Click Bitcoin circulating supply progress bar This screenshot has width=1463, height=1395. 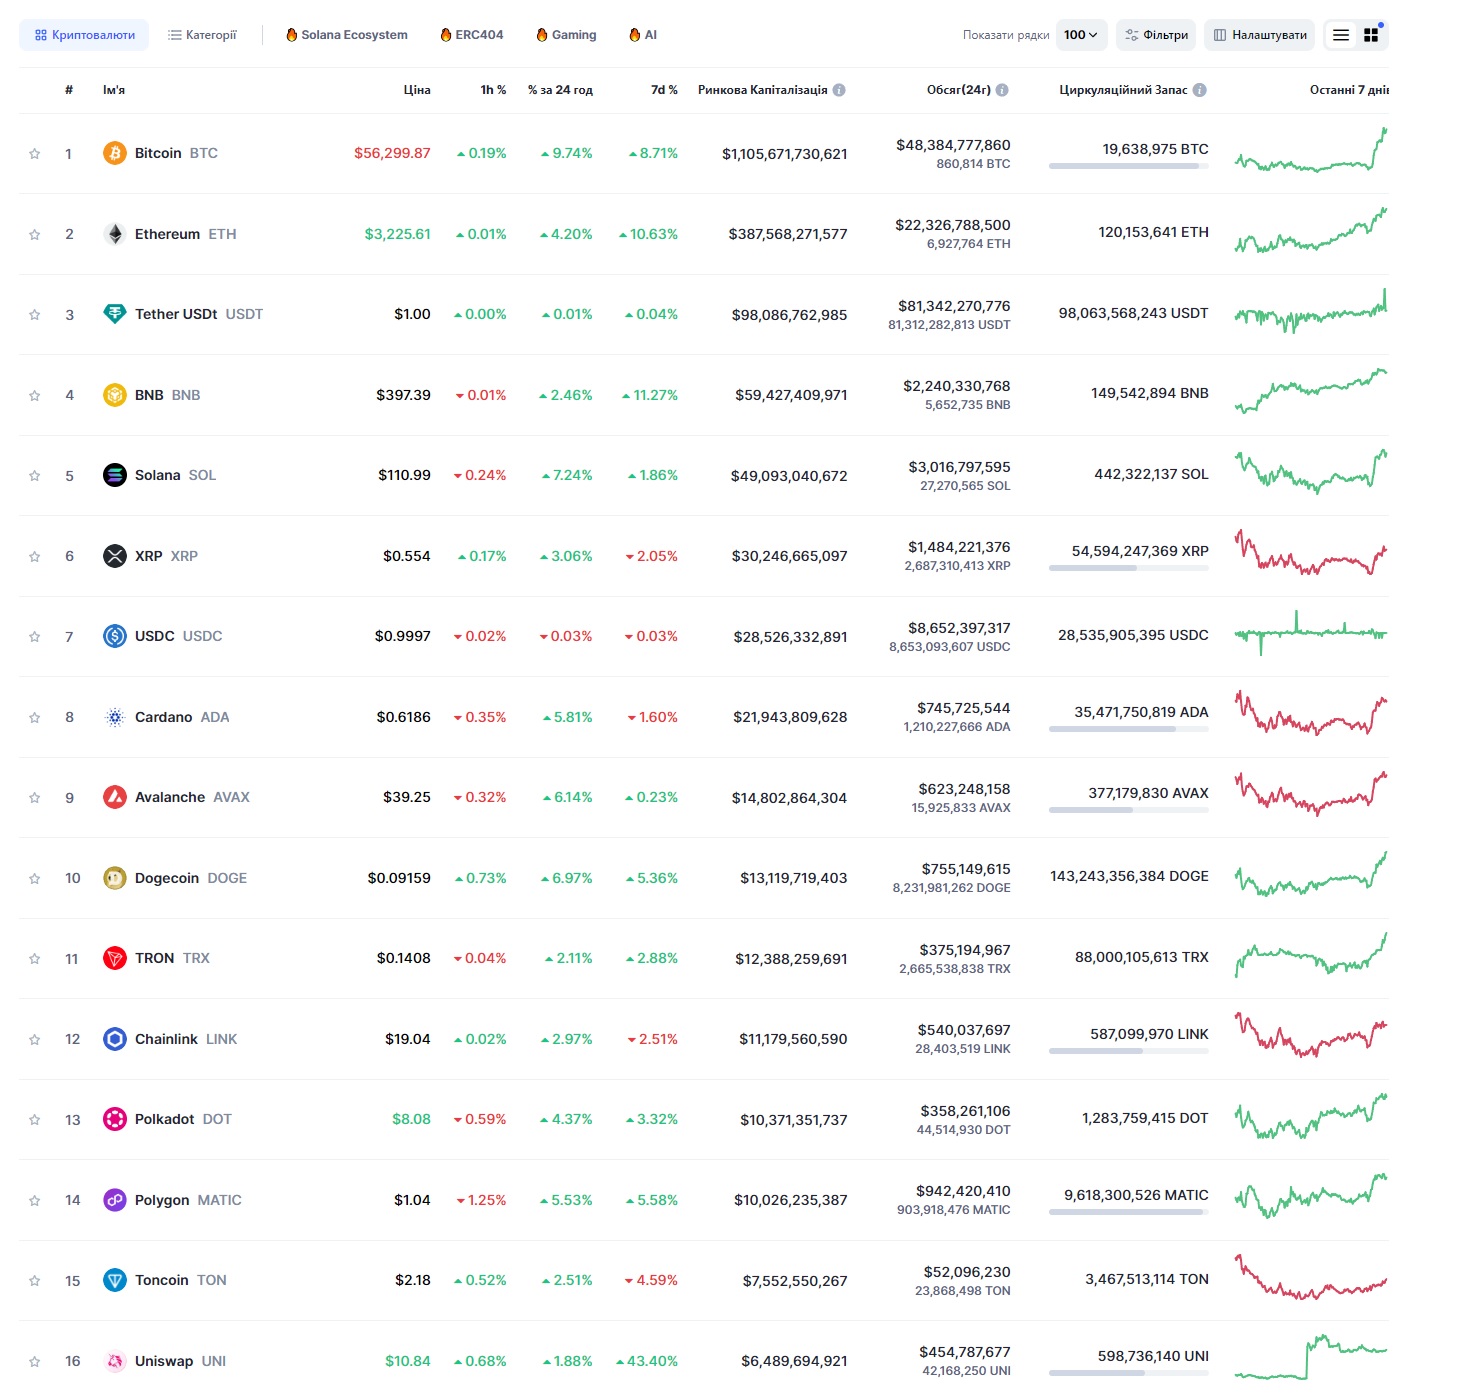pyautogui.click(x=1129, y=166)
